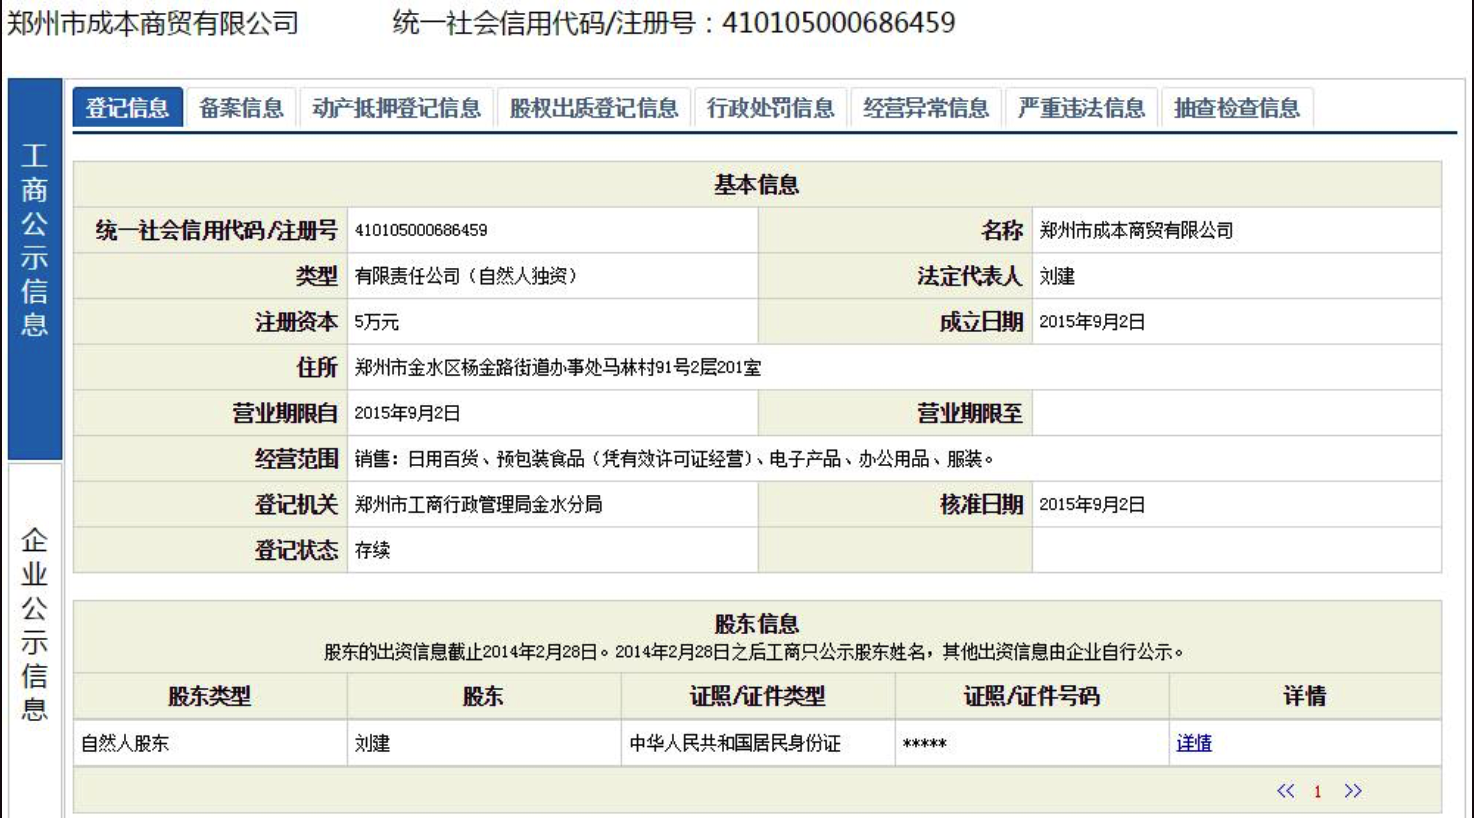Switch to the 严重违法信息 tab
1474x818 pixels.
(x=1081, y=108)
